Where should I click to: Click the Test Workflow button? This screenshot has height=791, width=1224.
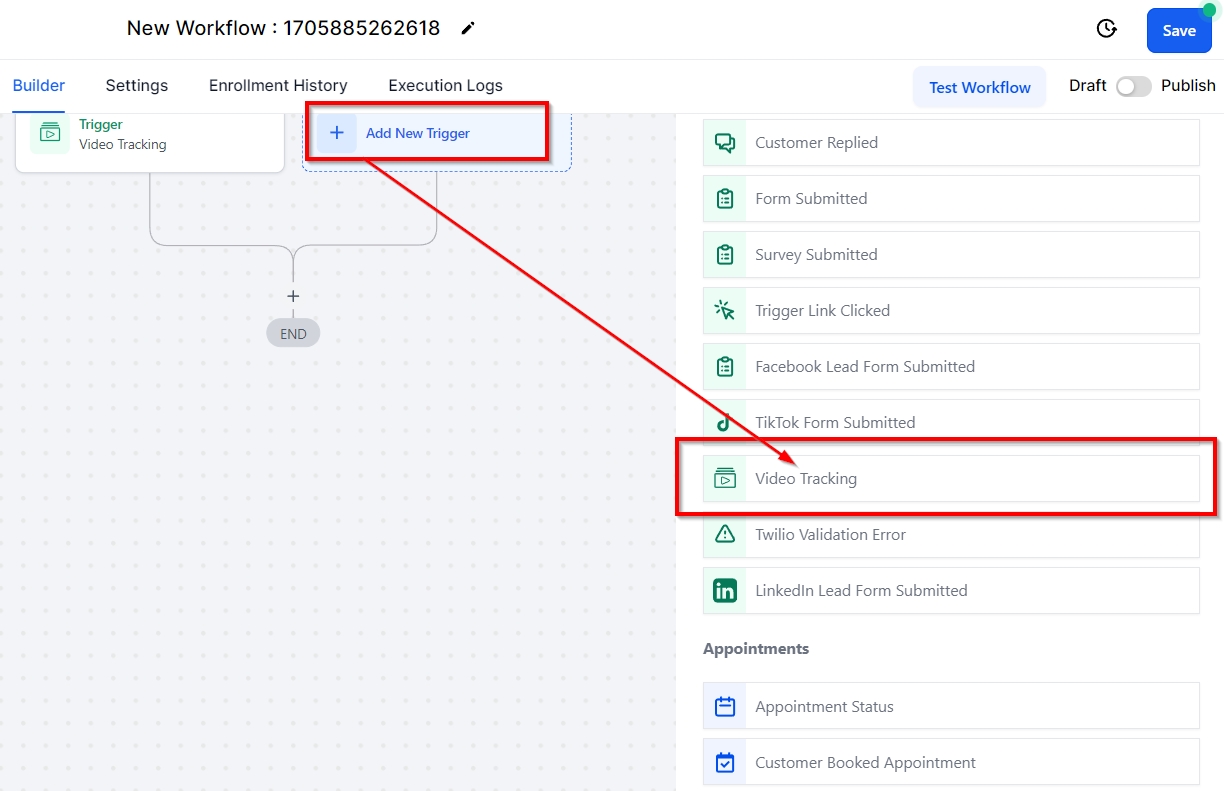click(979, 87)
